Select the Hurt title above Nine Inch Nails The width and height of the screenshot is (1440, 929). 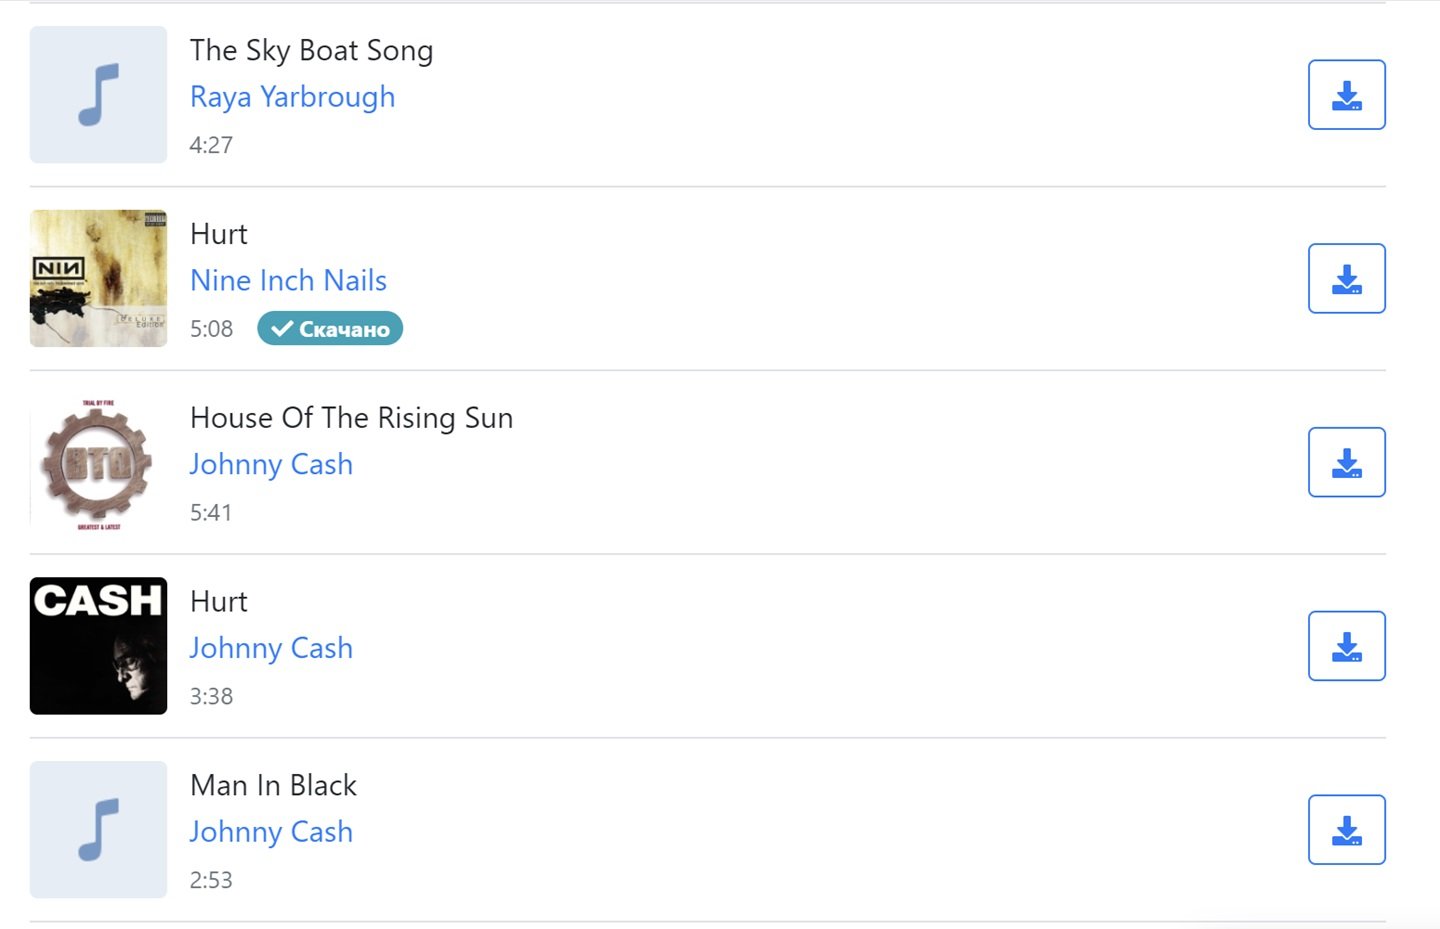click(219, 234)
